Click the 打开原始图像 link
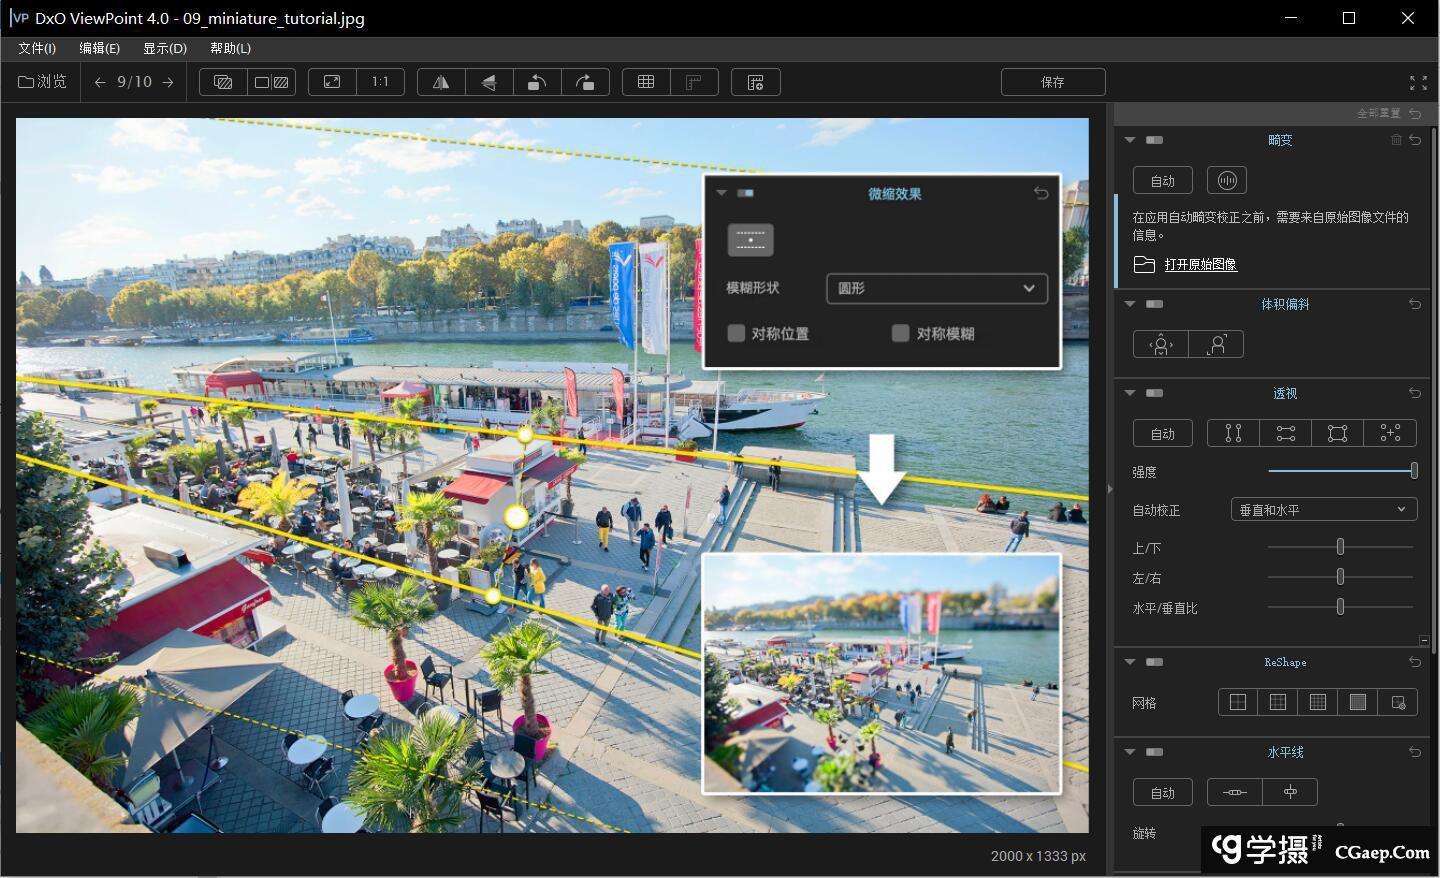Viewport: 1440px width, 878px height. pos(1200,264)
